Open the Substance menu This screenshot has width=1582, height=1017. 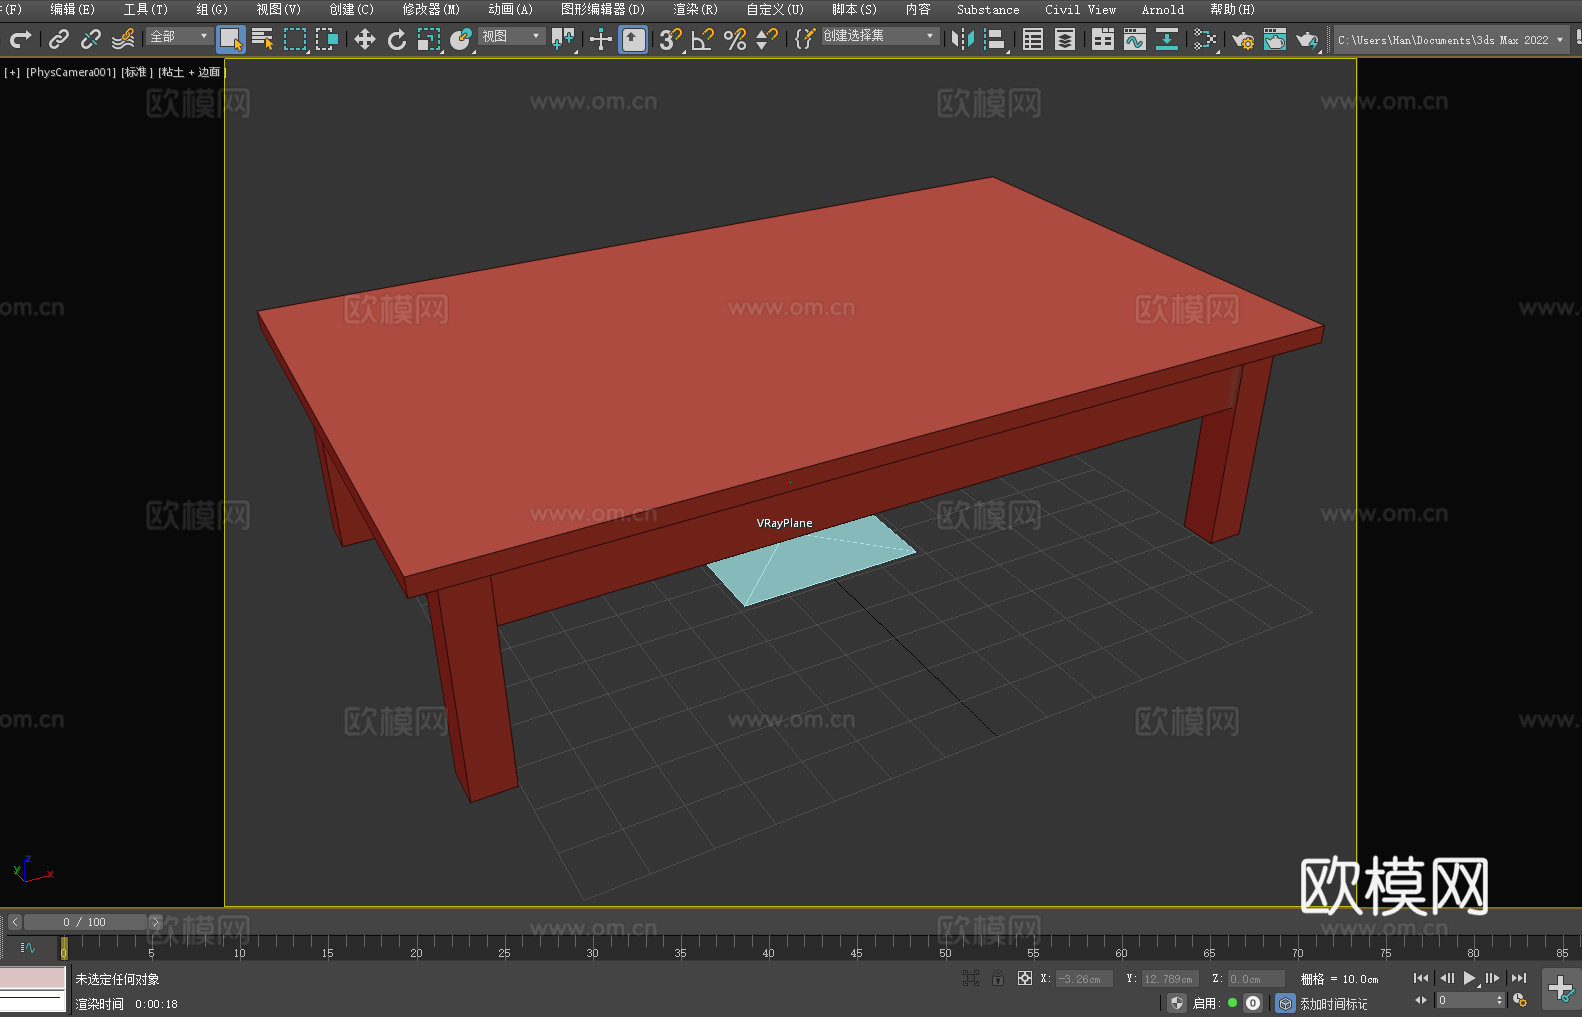988,9
